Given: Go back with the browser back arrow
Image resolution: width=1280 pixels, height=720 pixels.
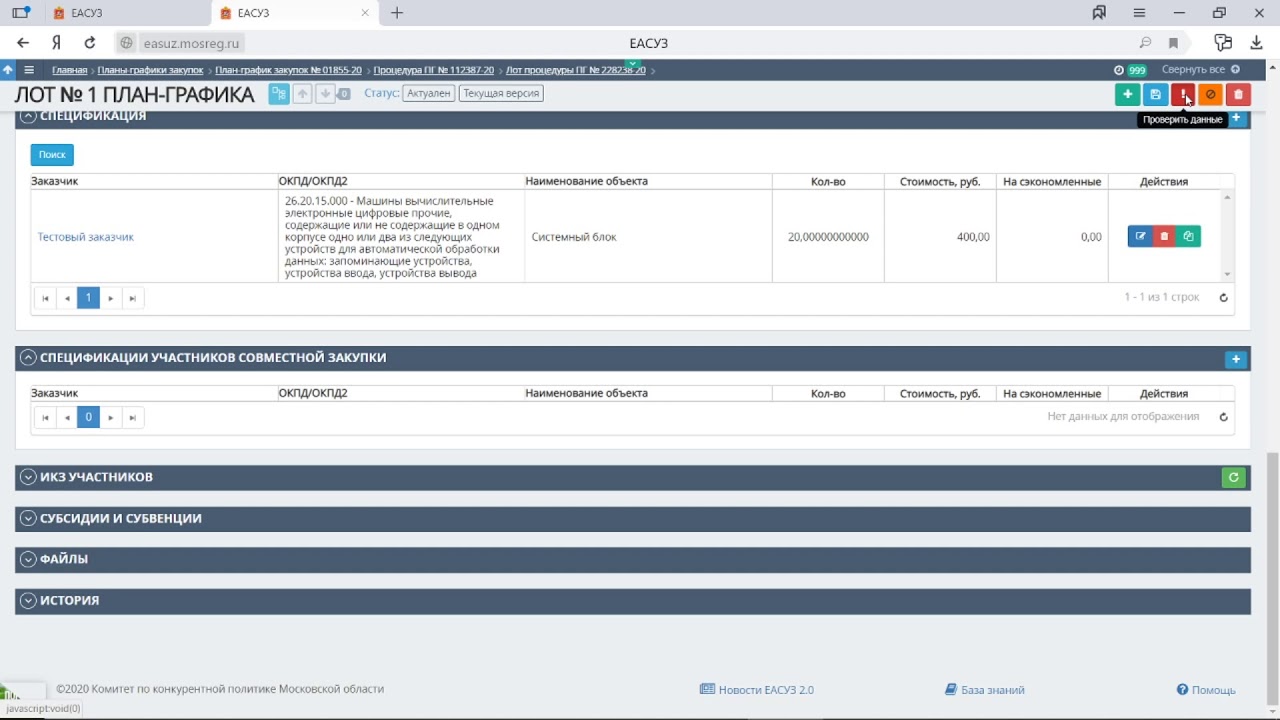Looking at the screenshot, I should pyautogui.click(x=23, y=43).
